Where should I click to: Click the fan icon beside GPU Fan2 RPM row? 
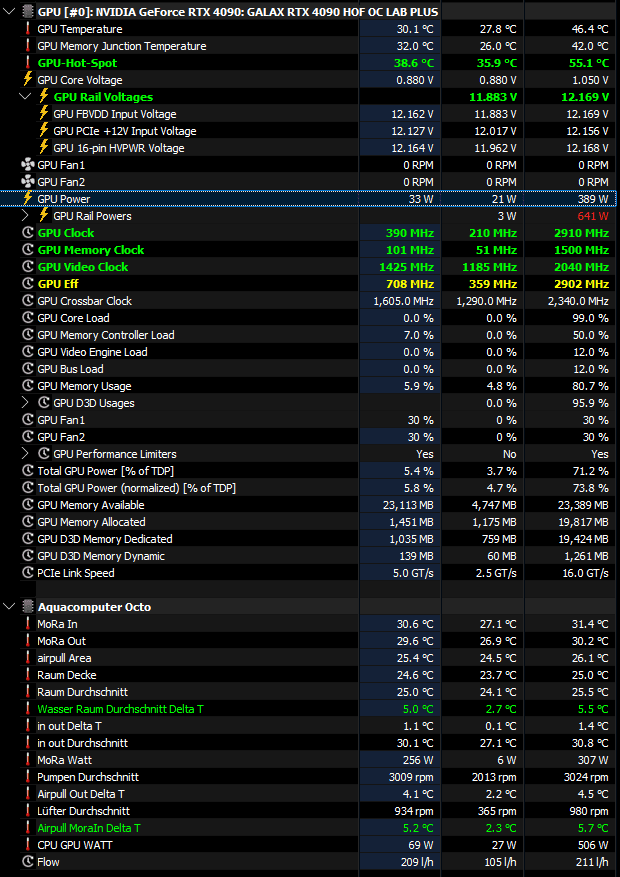(27, 182)
